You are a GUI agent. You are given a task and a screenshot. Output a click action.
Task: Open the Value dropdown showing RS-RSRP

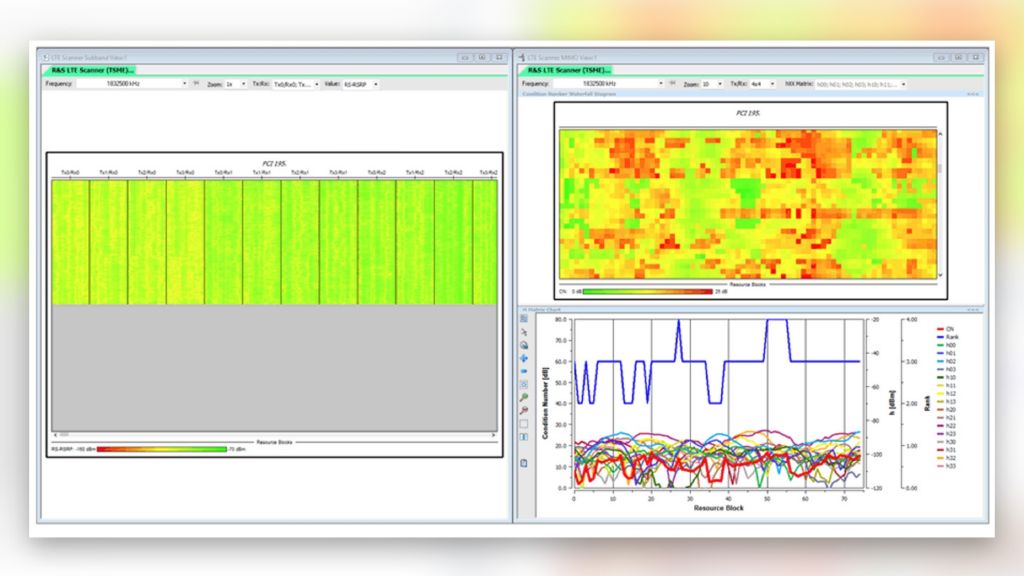[x=357, y=84]
